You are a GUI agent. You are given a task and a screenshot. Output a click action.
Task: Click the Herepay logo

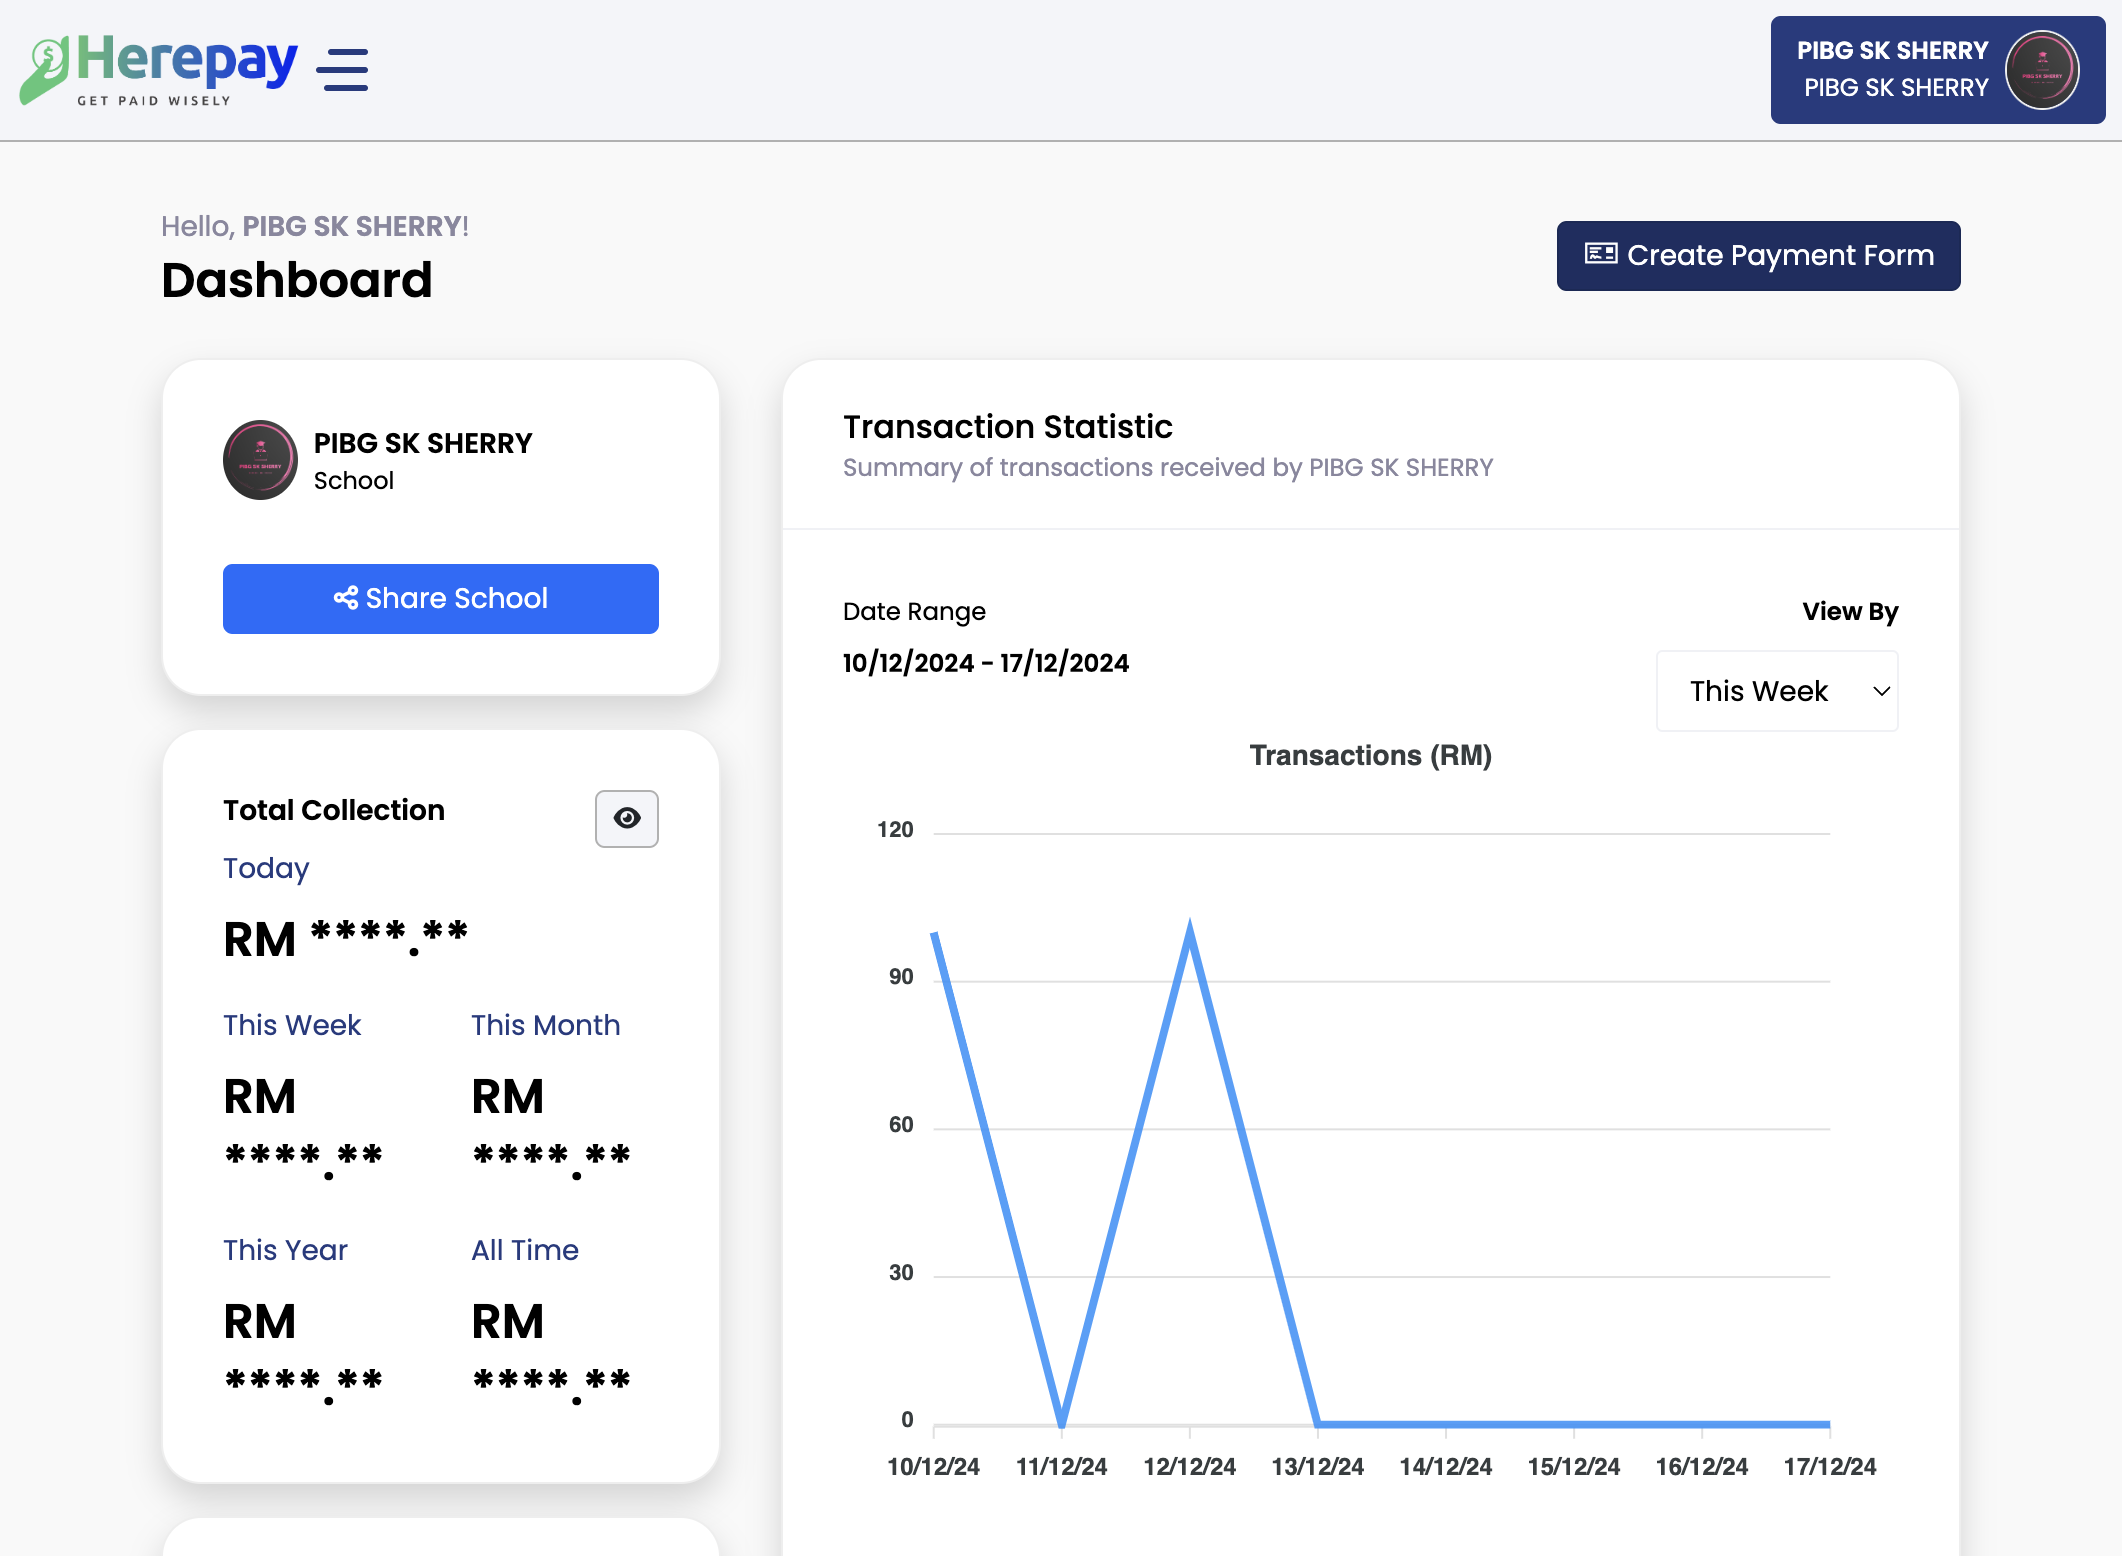(x=158, y=70)
